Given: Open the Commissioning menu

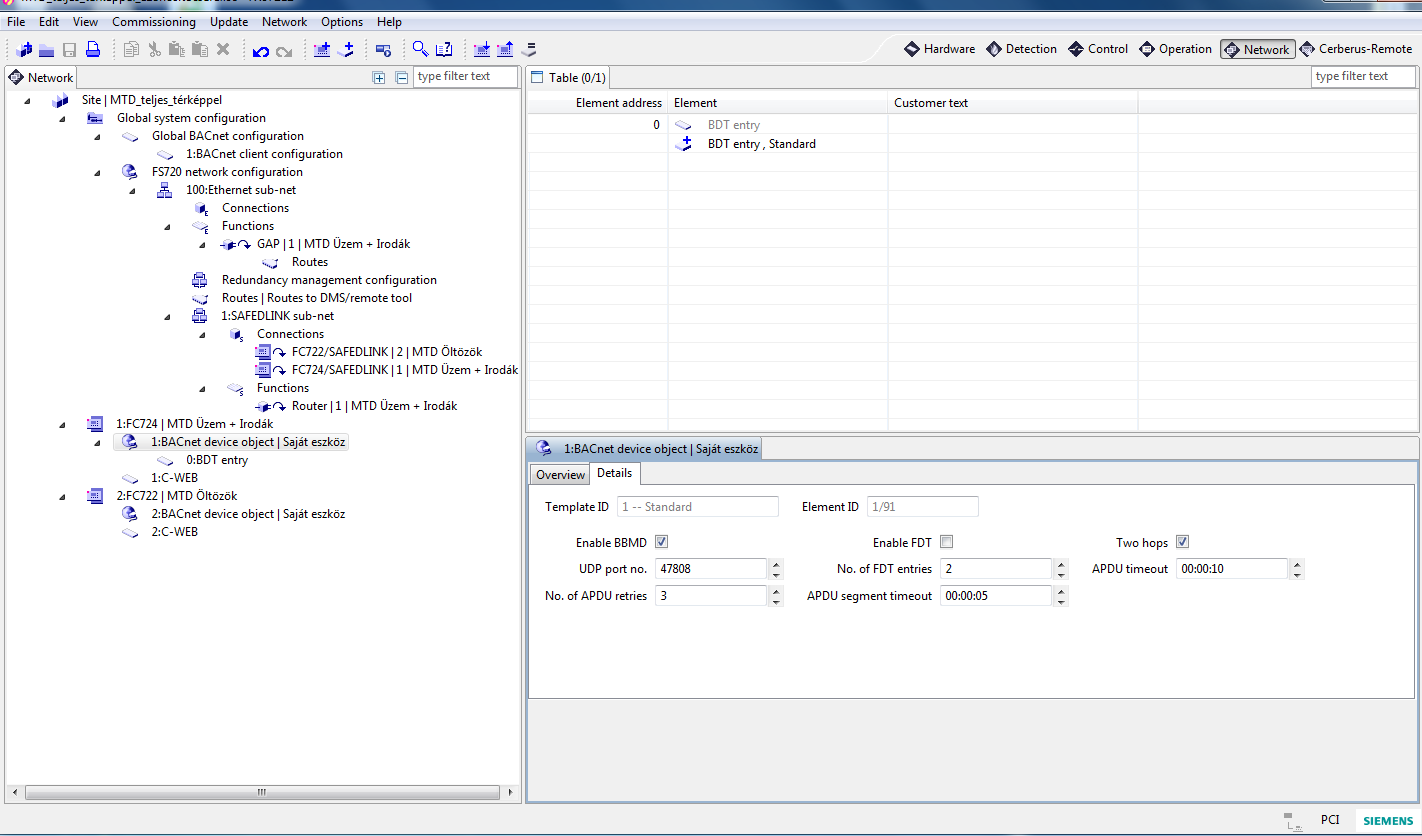Looking at the screenshot, I should pos(153,21).
